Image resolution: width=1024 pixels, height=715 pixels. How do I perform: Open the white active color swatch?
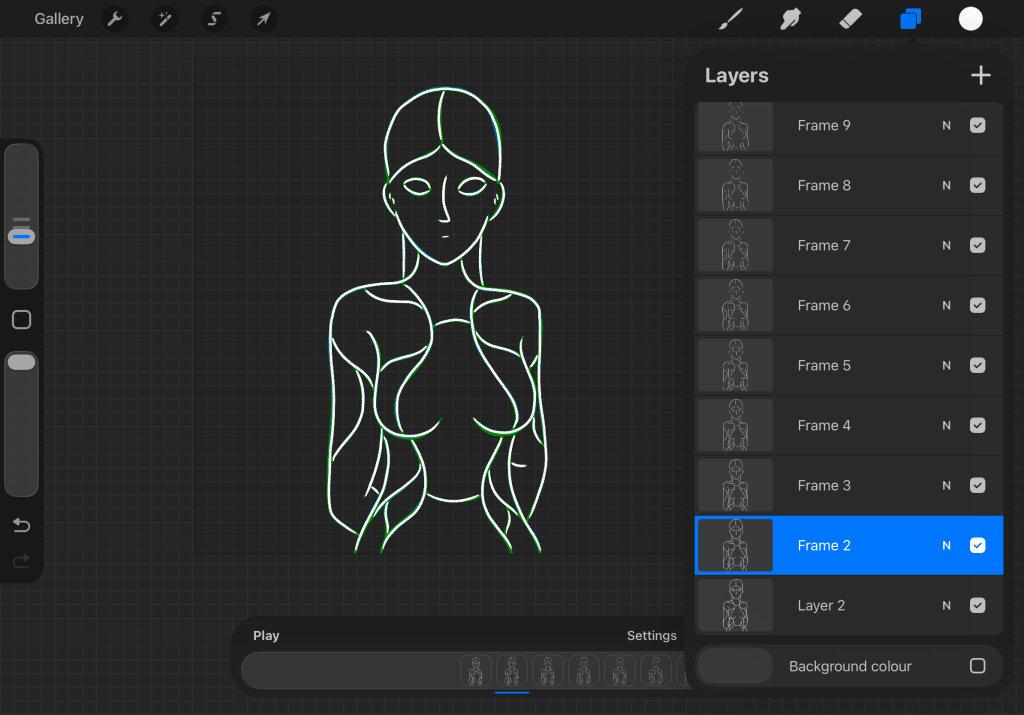[970, 19]
